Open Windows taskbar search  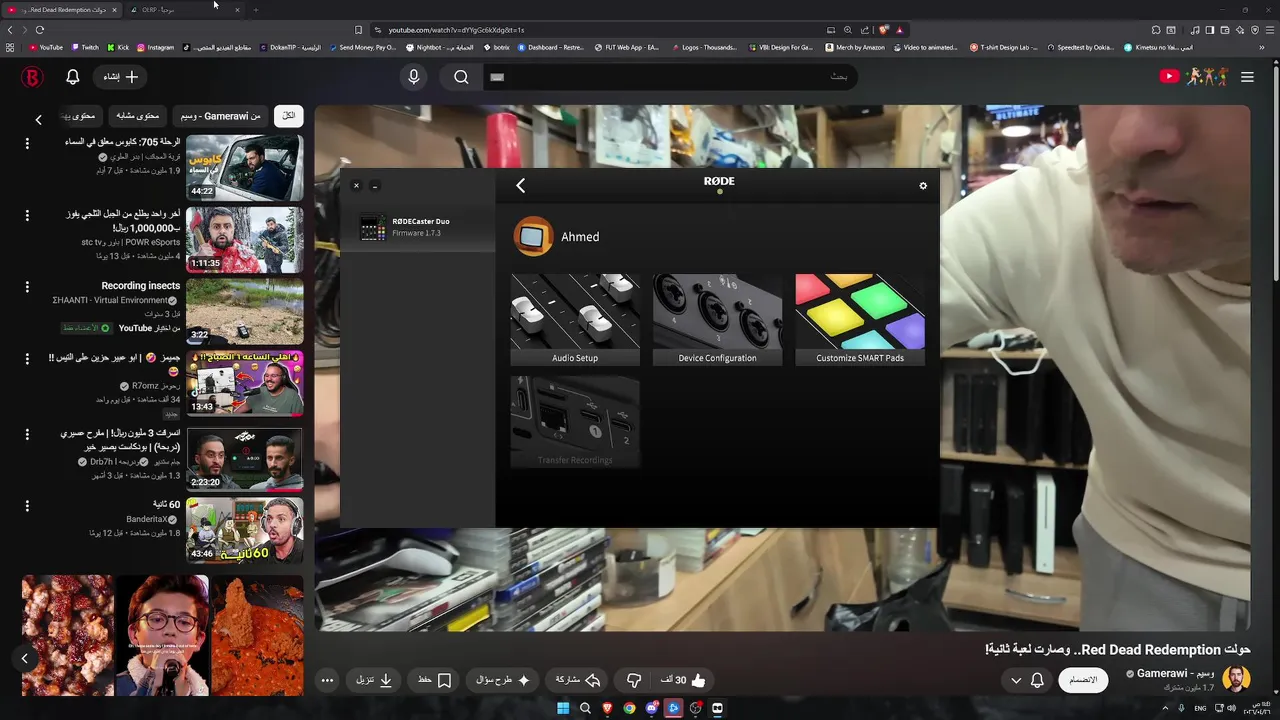pos(585,708)
